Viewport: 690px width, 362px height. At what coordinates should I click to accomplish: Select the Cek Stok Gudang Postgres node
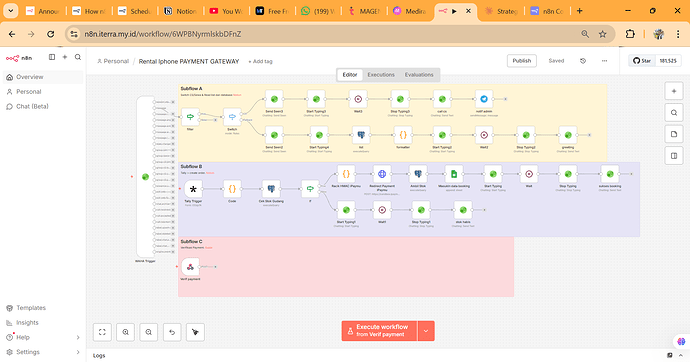tap(271, 189)
